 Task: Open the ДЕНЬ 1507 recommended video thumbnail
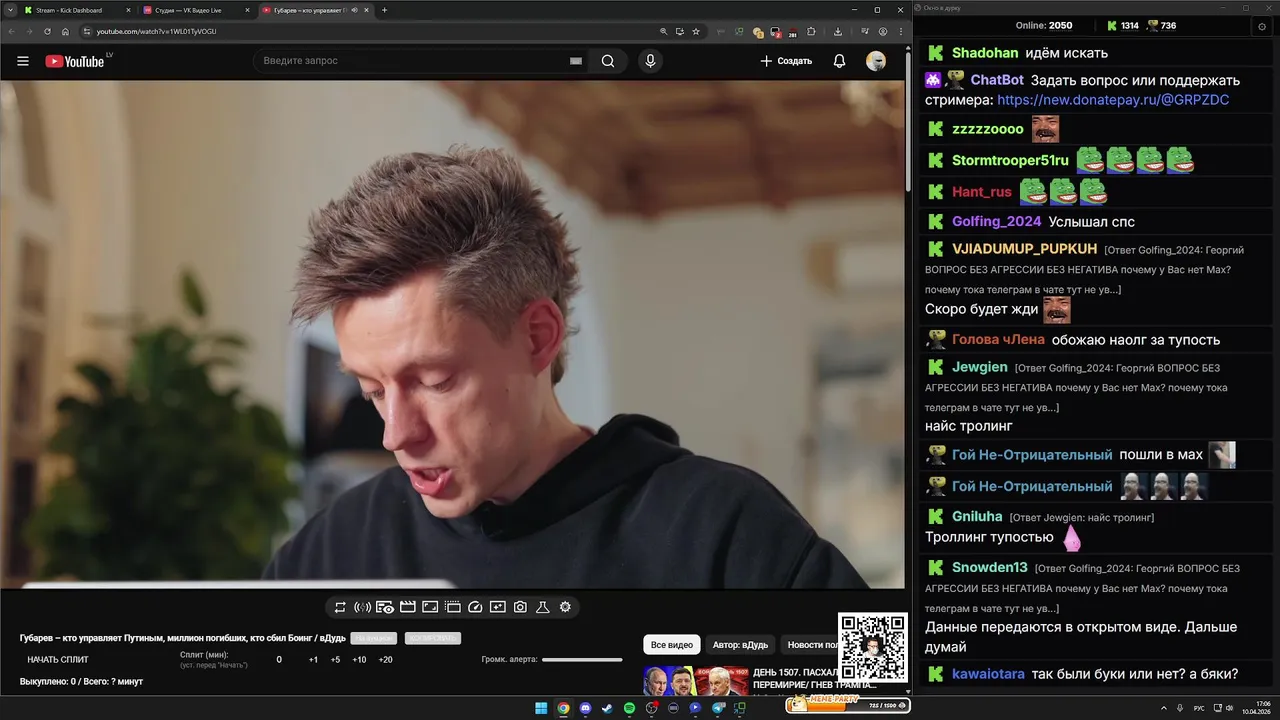[x=696, y=681]
